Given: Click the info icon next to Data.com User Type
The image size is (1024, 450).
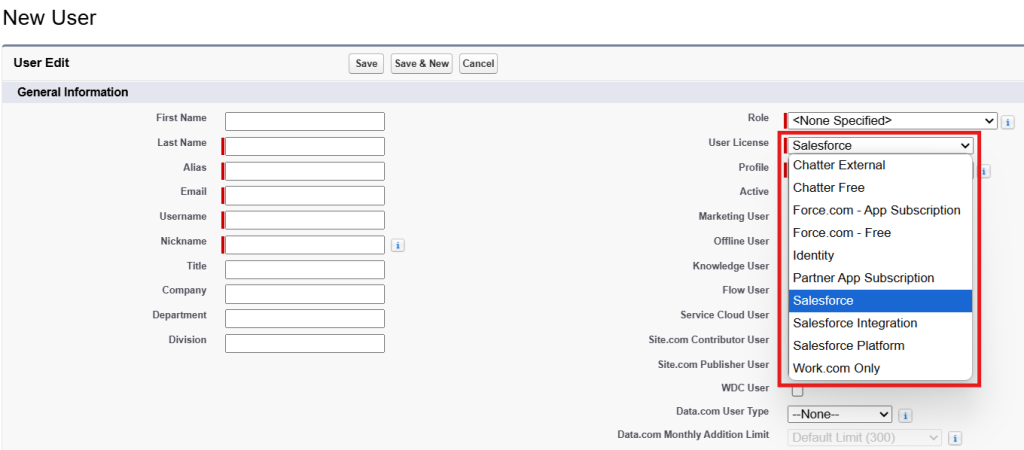Looking at the screenshot, I should (x=905, y=415).
